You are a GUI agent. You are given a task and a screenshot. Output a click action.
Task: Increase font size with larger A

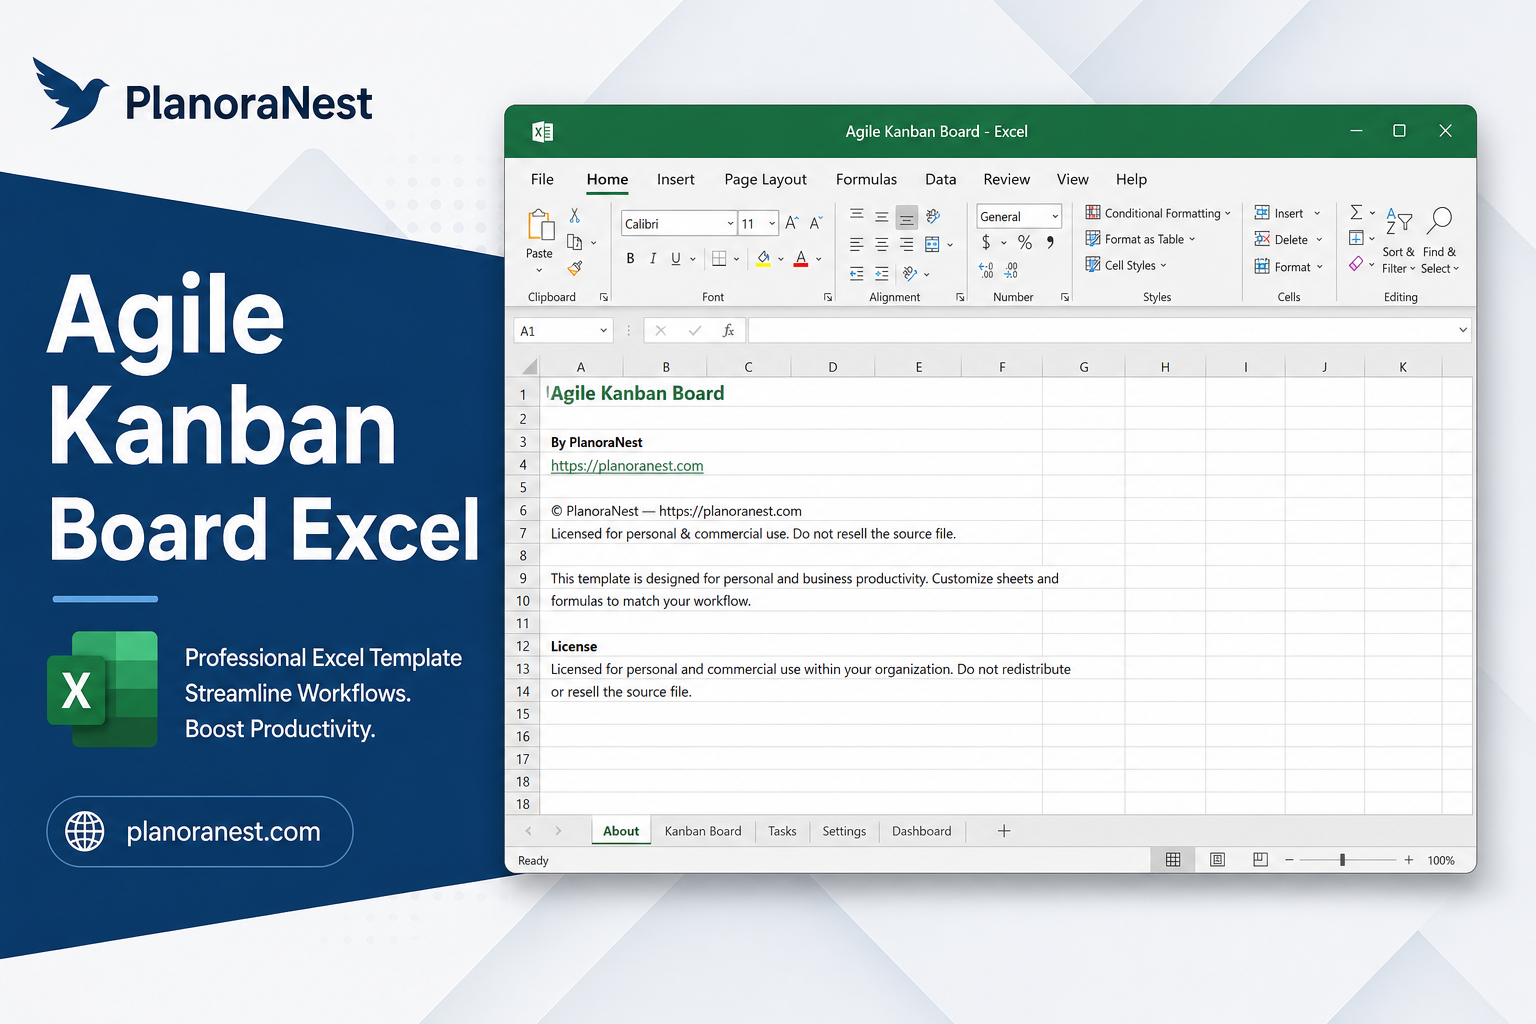[x=792, y=223]
